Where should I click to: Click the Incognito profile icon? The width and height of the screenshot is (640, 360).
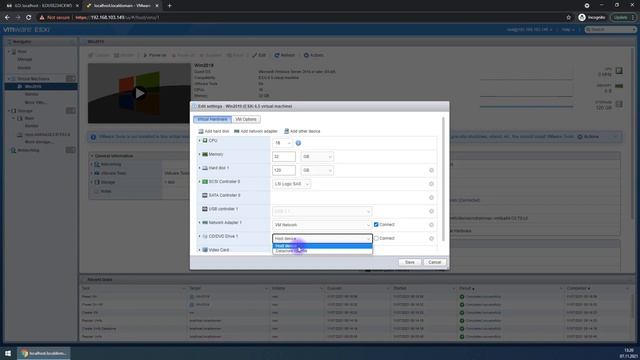click(582, 18)
